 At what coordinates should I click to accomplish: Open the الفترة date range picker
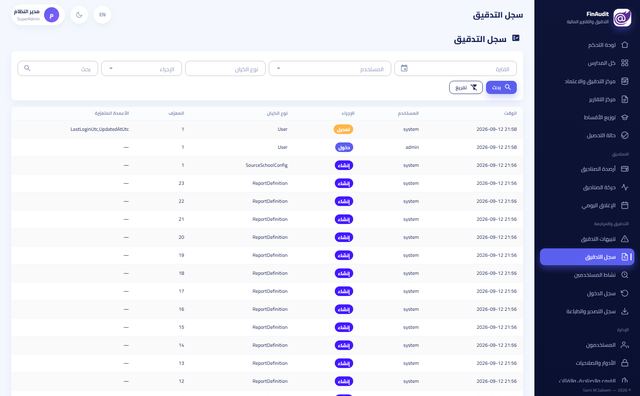click(x=456, y=69)
